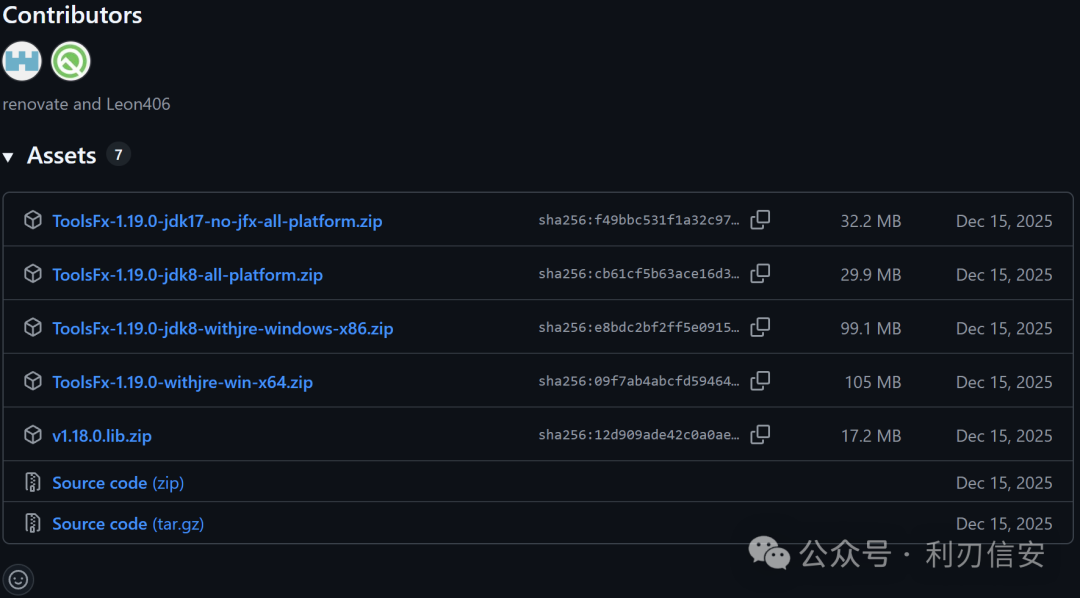Collapse the Assets section
1080x598 pixels.
point(9,157)
